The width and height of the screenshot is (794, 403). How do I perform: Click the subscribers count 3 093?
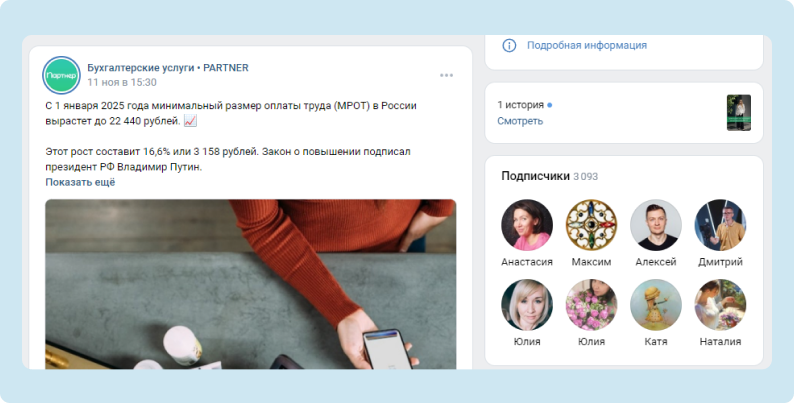585,176
